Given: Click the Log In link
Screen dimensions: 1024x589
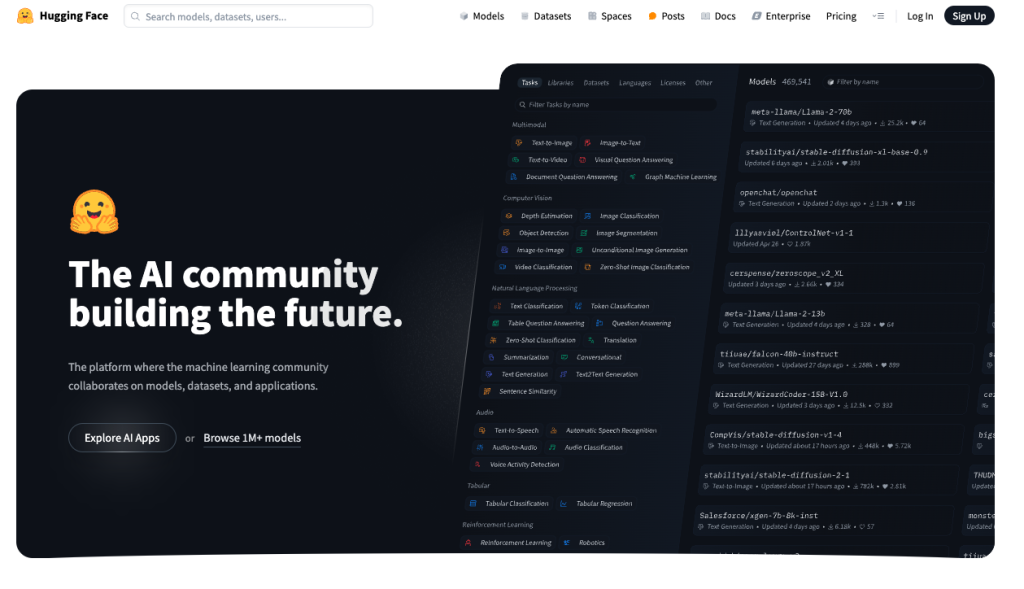Looking at the screenshot, I should [920, 16].
